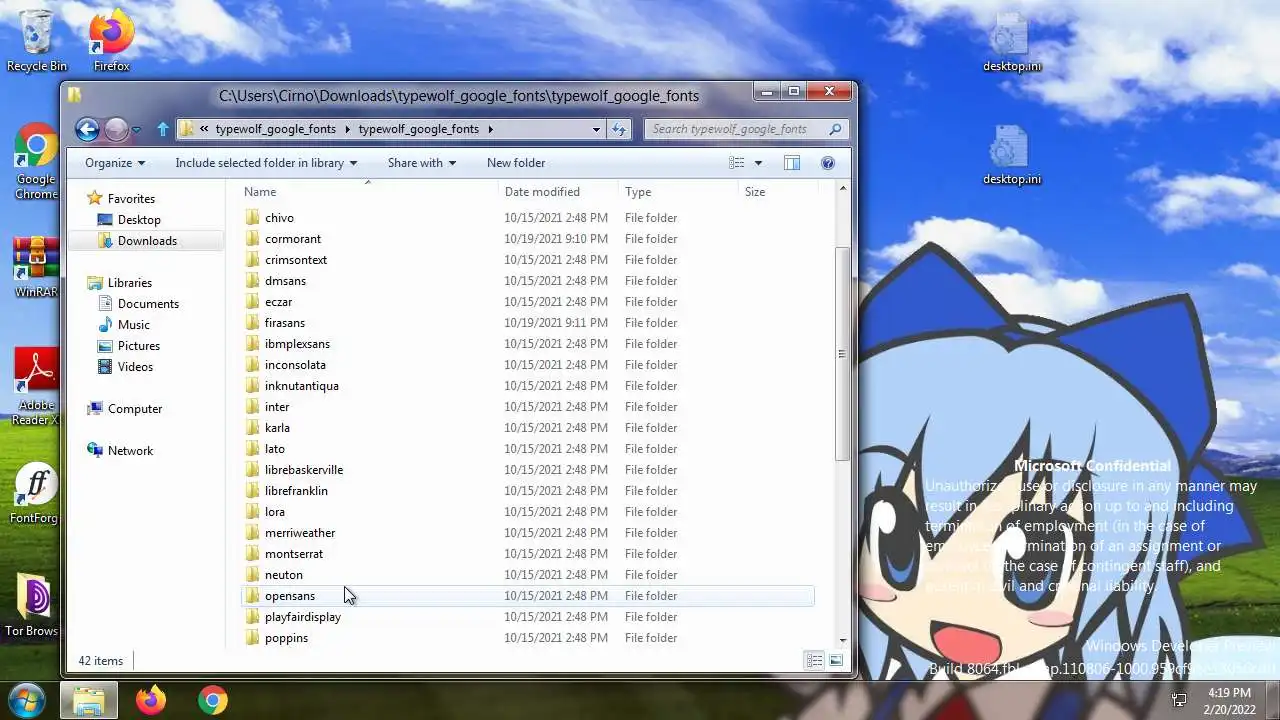Select the cormorant folder icon
The width and height of the screenshot is (1280, 720).
[252, 239]
